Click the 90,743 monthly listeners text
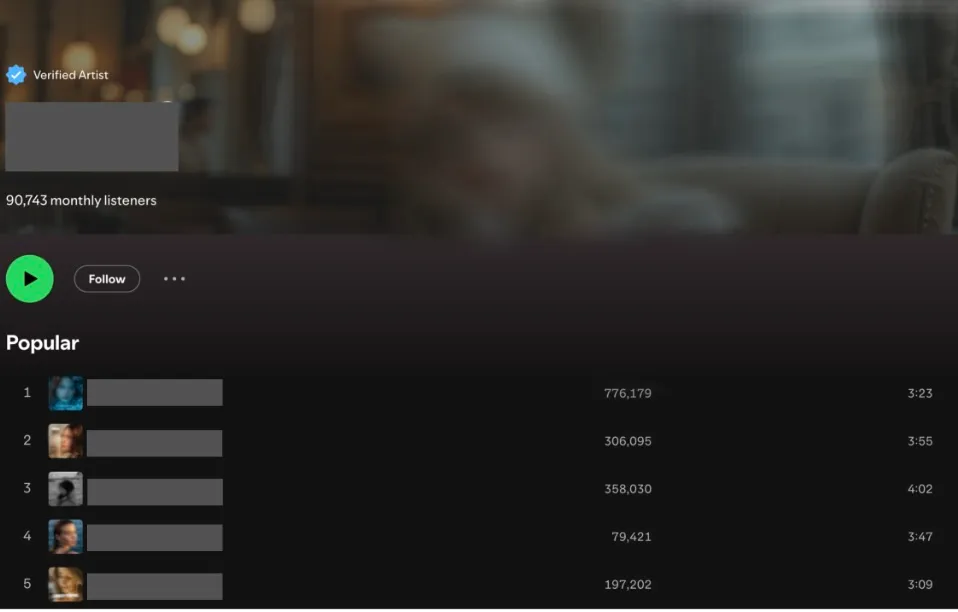The height and width of the screenshot is (612, 958). pos(81,200)
